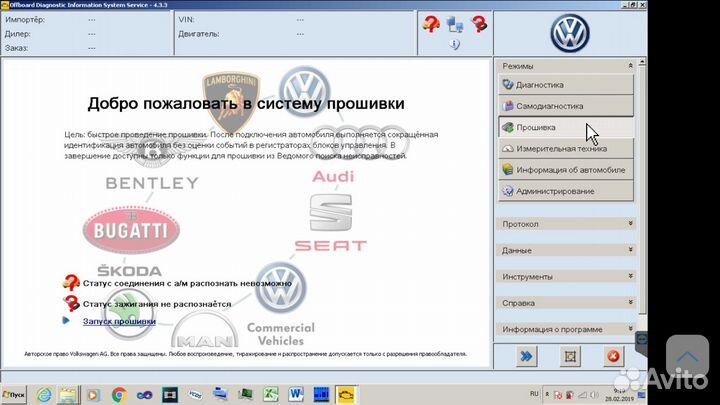Click the volume icon in system tray
The width and height of the screenshot is (720, 405).
pos(594,394)
